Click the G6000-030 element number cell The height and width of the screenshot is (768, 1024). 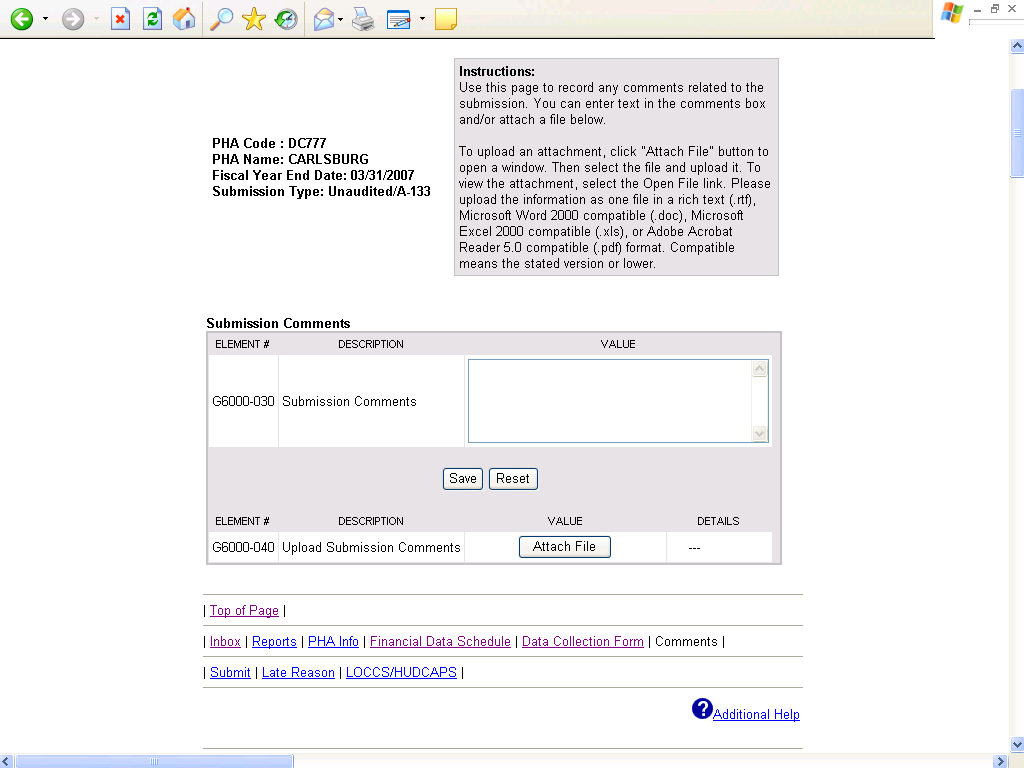coord(243,402)
